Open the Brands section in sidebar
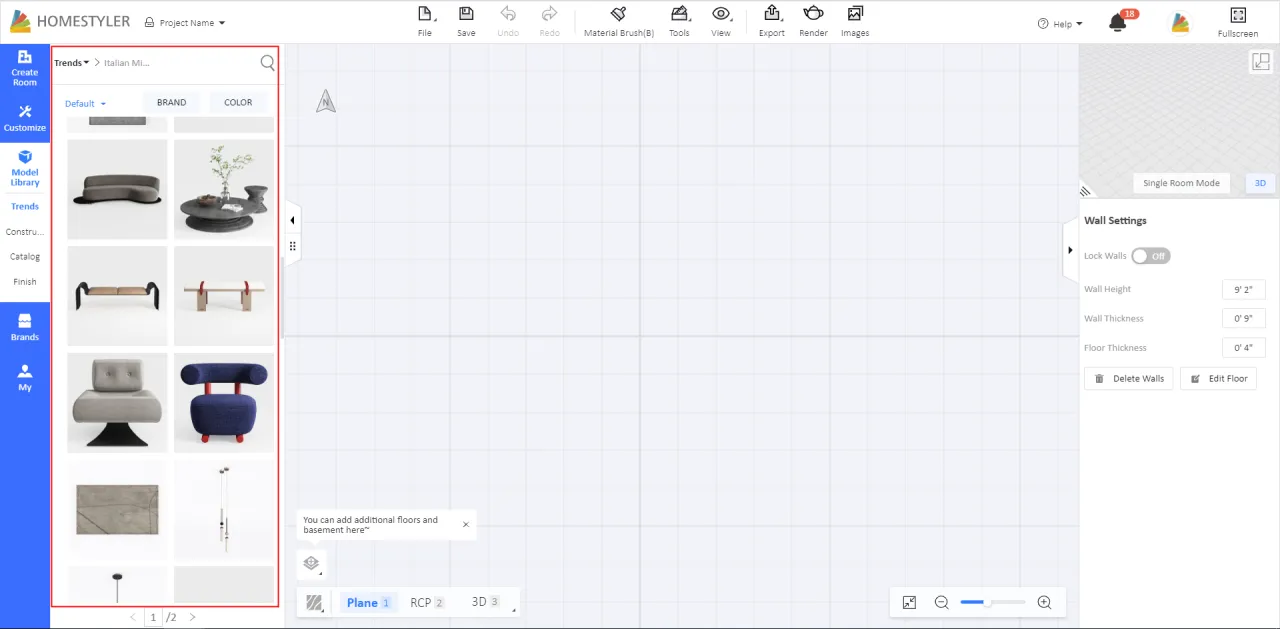The image size is (1280, 629). click(x=25, y=327)
